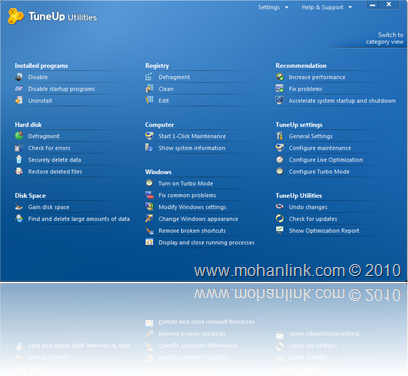Click the Registry Edit icon
This screenshot has width=408, height=376.
point(149,100)
